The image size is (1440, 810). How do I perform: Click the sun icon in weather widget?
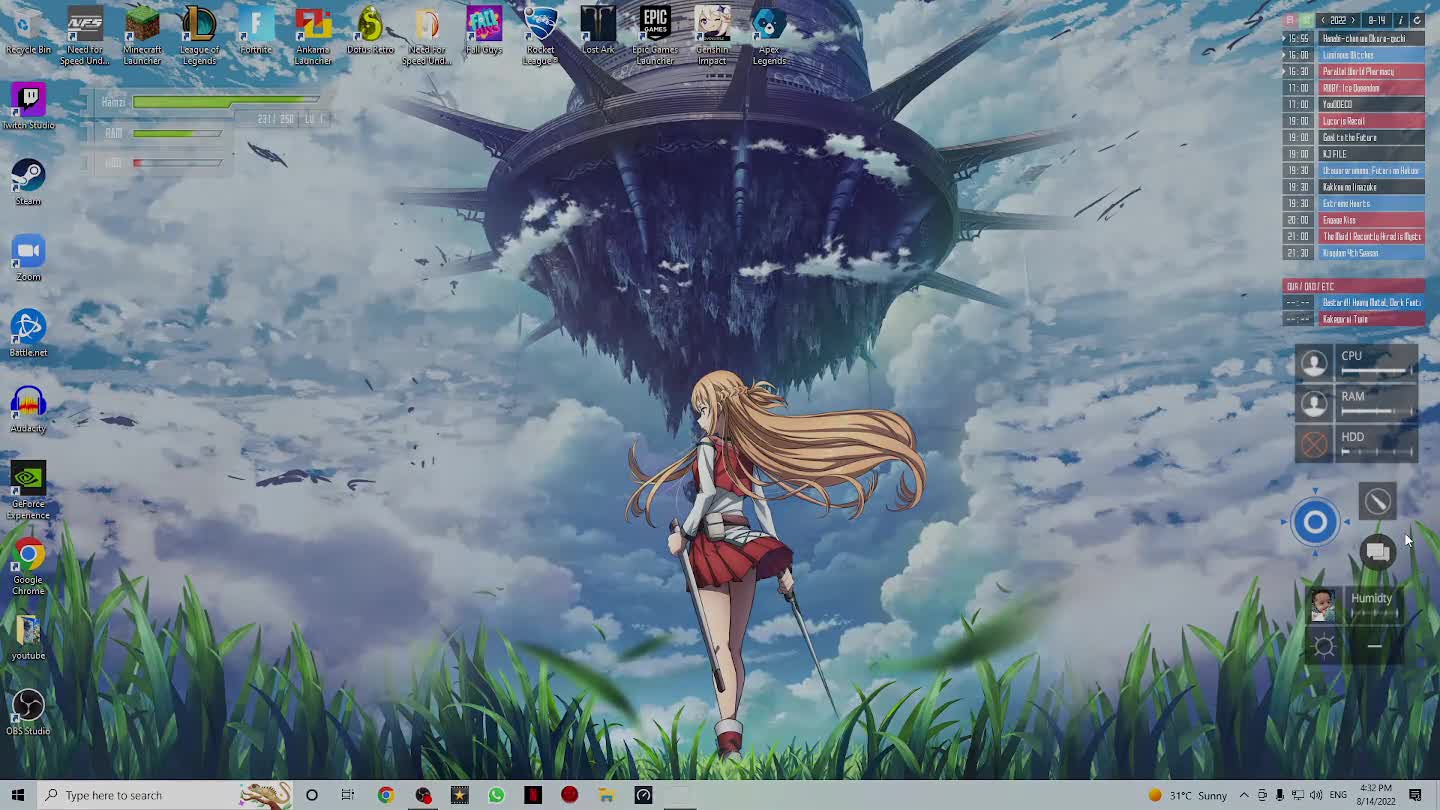(1324, 646)
